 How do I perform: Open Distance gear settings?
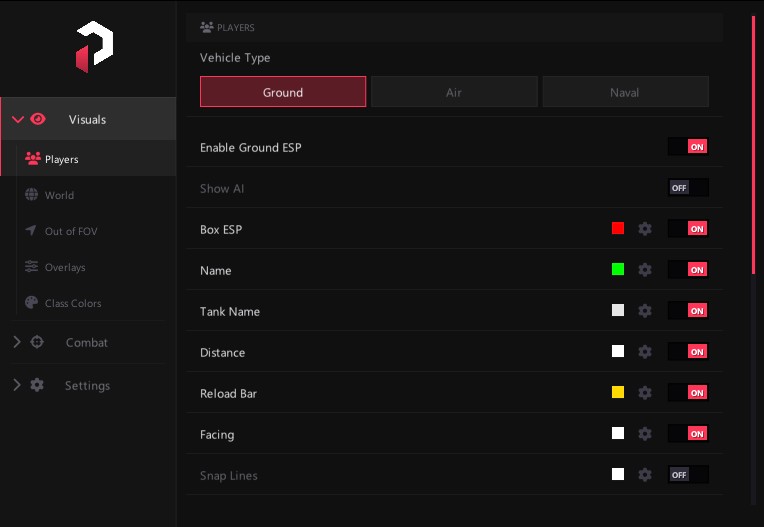click(x=645, y=351)
